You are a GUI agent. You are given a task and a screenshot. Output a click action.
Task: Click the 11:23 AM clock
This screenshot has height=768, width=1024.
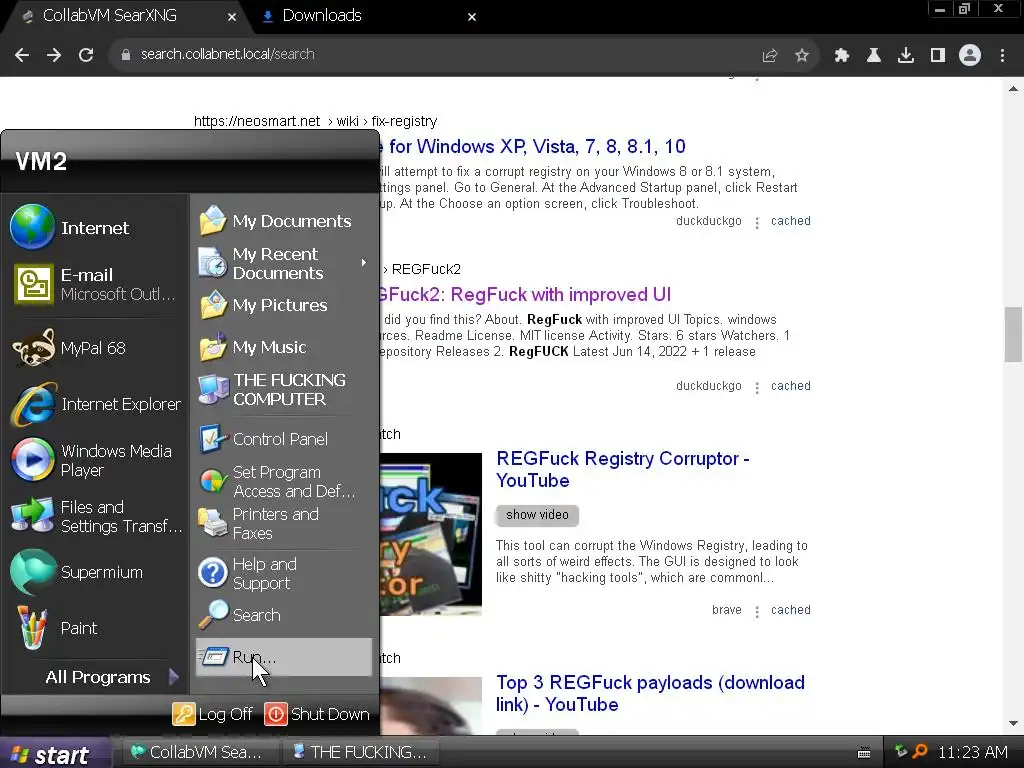pos(972,752)
